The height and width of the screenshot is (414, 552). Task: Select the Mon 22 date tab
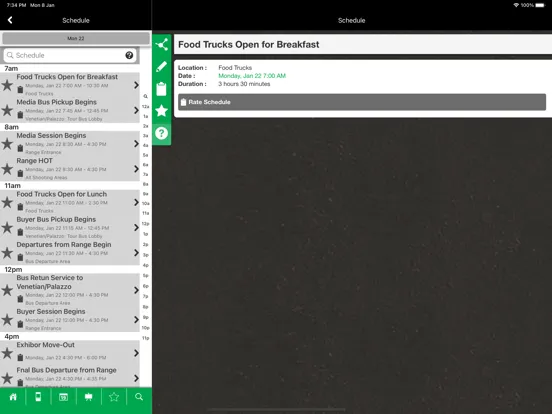click(76, 38)
